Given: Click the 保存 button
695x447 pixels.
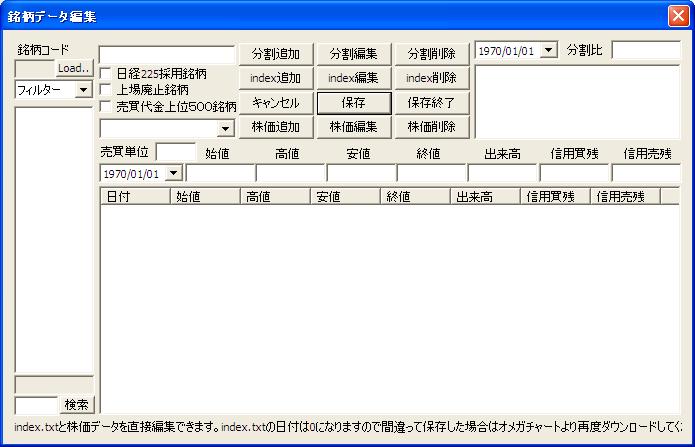Looking at the screenshot, I should tap(353, 103).
